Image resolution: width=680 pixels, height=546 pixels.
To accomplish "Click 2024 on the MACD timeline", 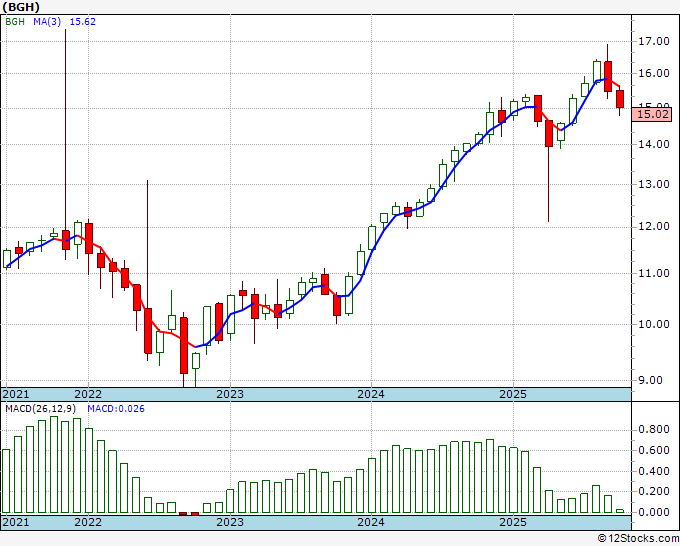I will tap(371, 522).
